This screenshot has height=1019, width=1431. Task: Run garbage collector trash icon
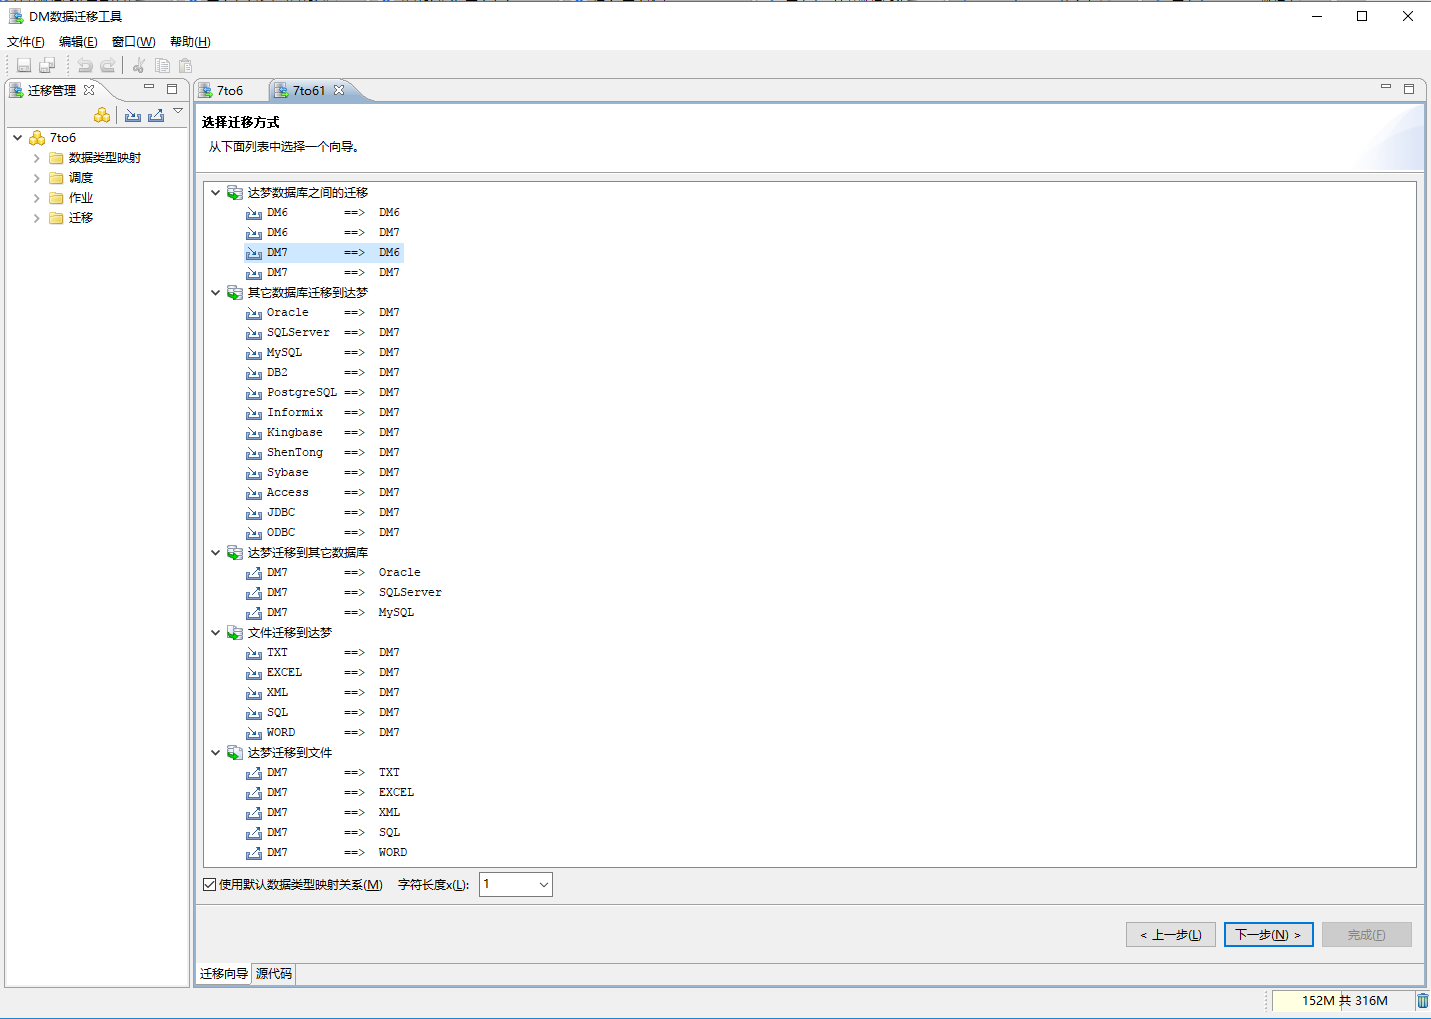click(x=1422, y=1000)
